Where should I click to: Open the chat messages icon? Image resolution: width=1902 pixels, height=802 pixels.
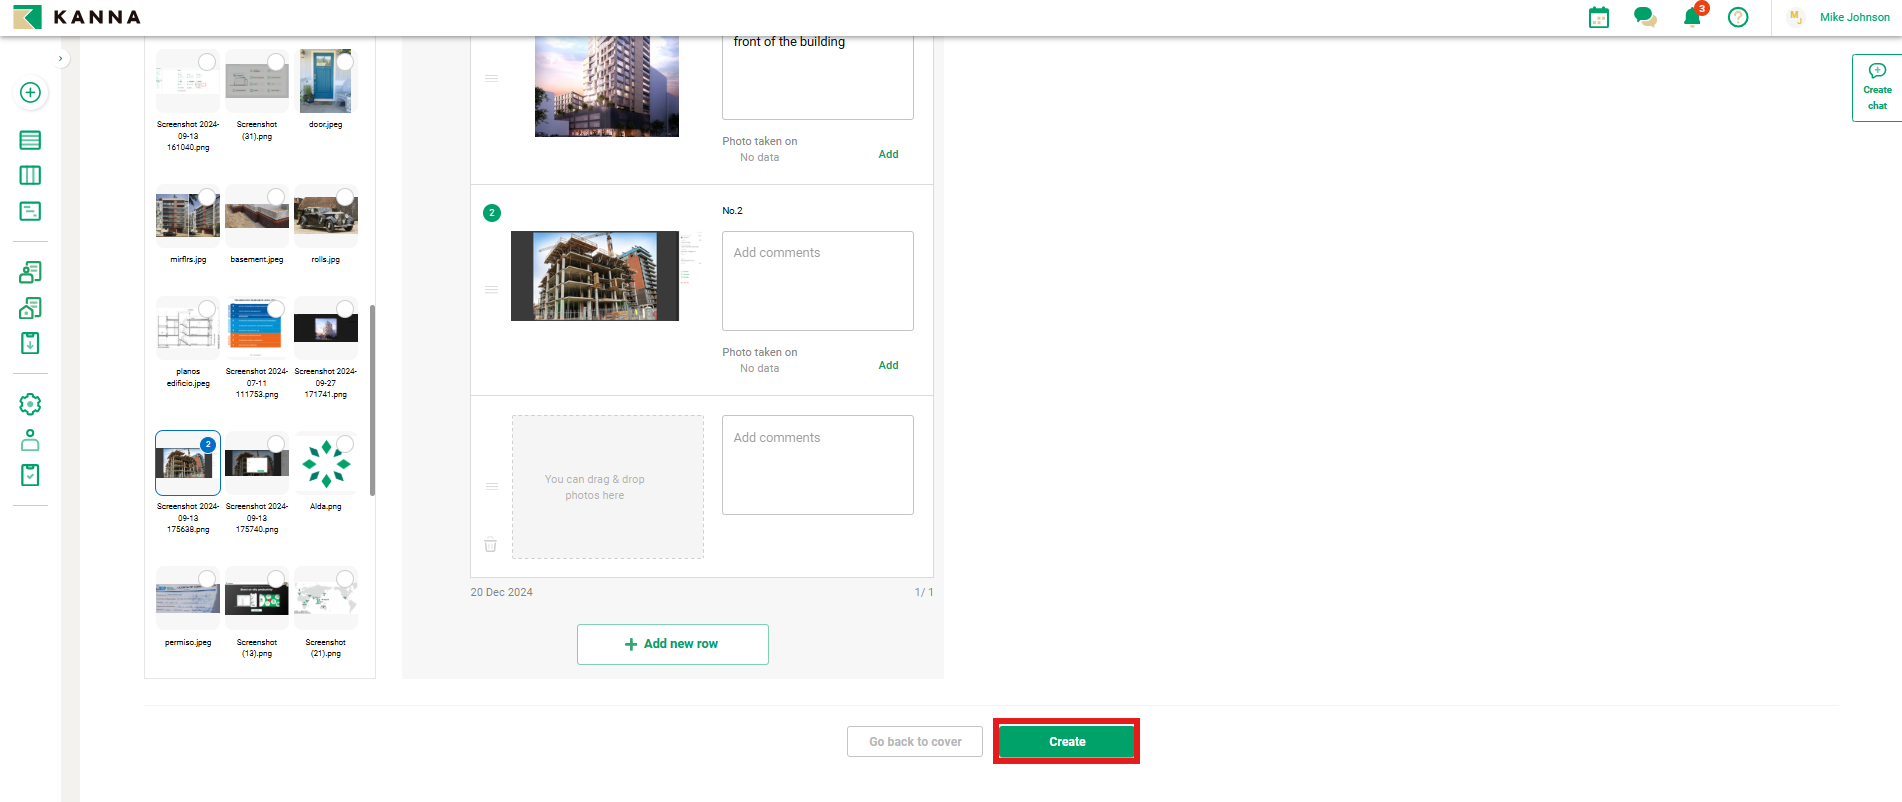point(1644,17)
